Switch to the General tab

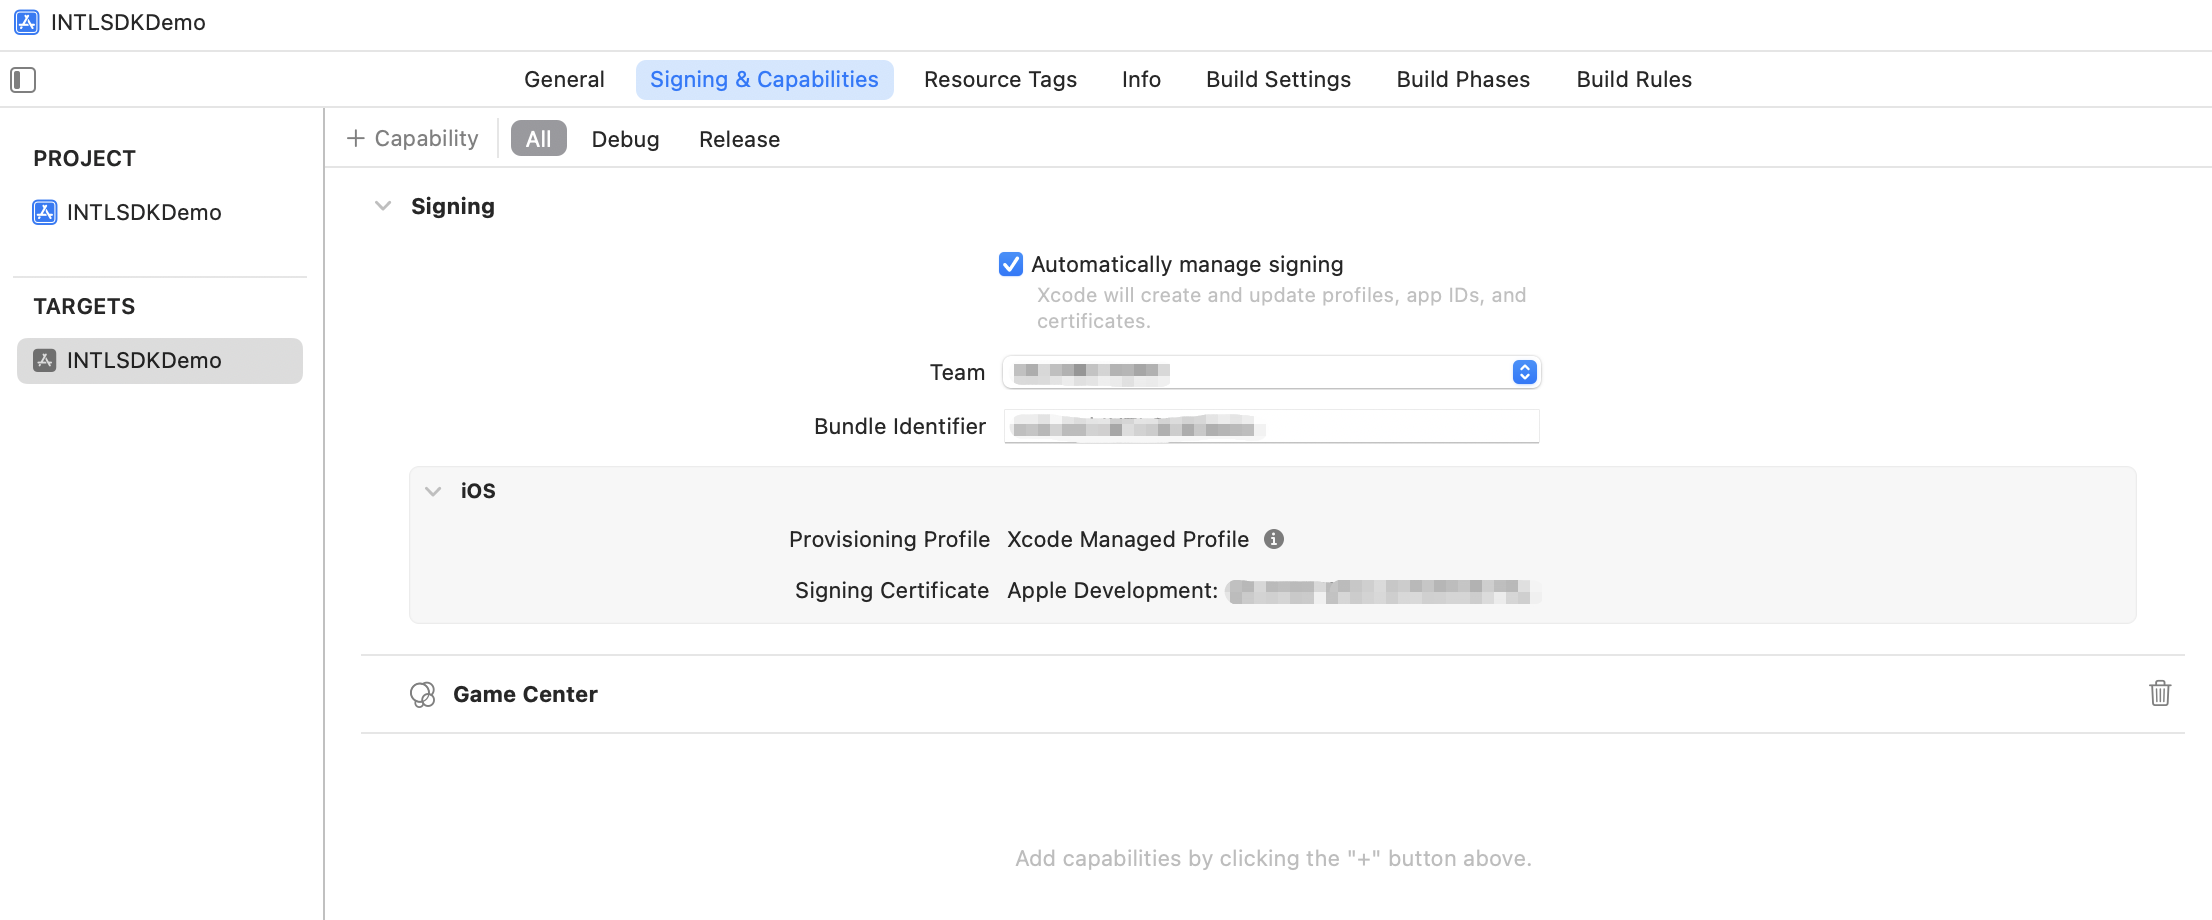[x=564, y=79]
